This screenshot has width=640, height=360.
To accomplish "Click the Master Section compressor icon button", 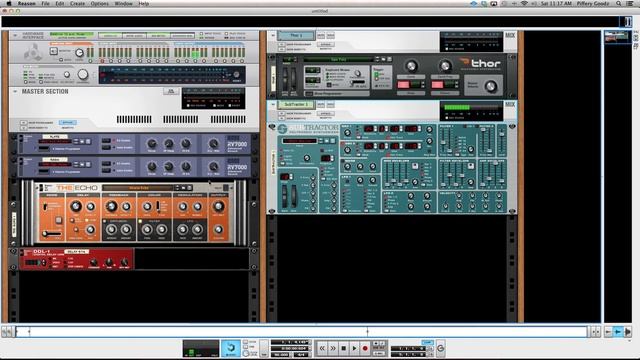I will [x=171, y=91].
